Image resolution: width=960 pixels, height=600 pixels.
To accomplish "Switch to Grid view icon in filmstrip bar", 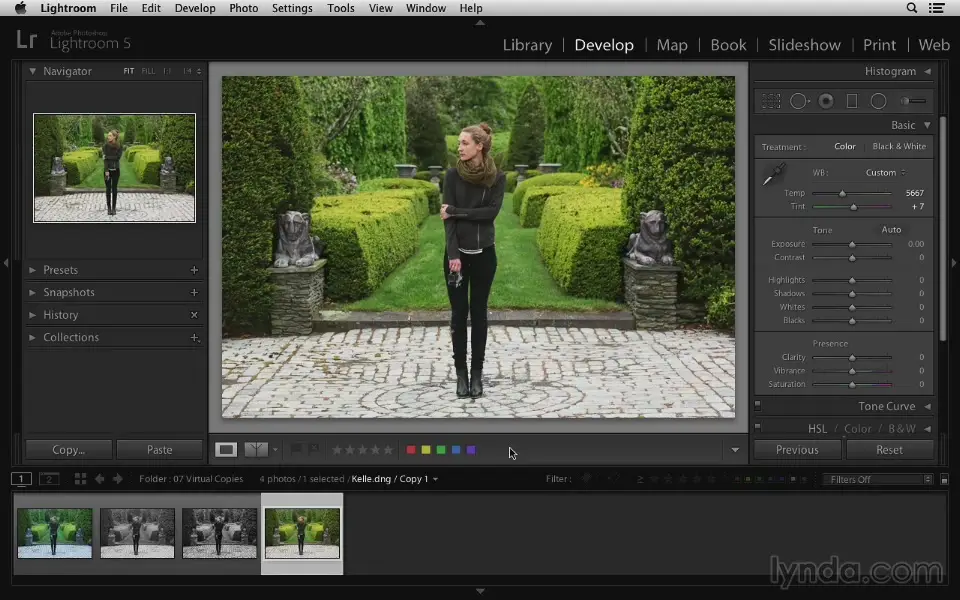I will pos(80,479).
